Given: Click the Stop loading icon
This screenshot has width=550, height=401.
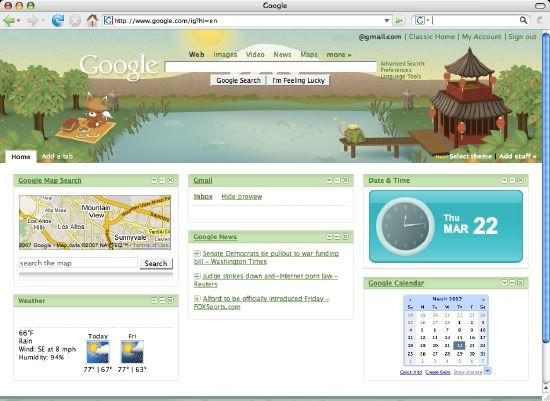Looking at the screenshot, I should coord(75,21).
